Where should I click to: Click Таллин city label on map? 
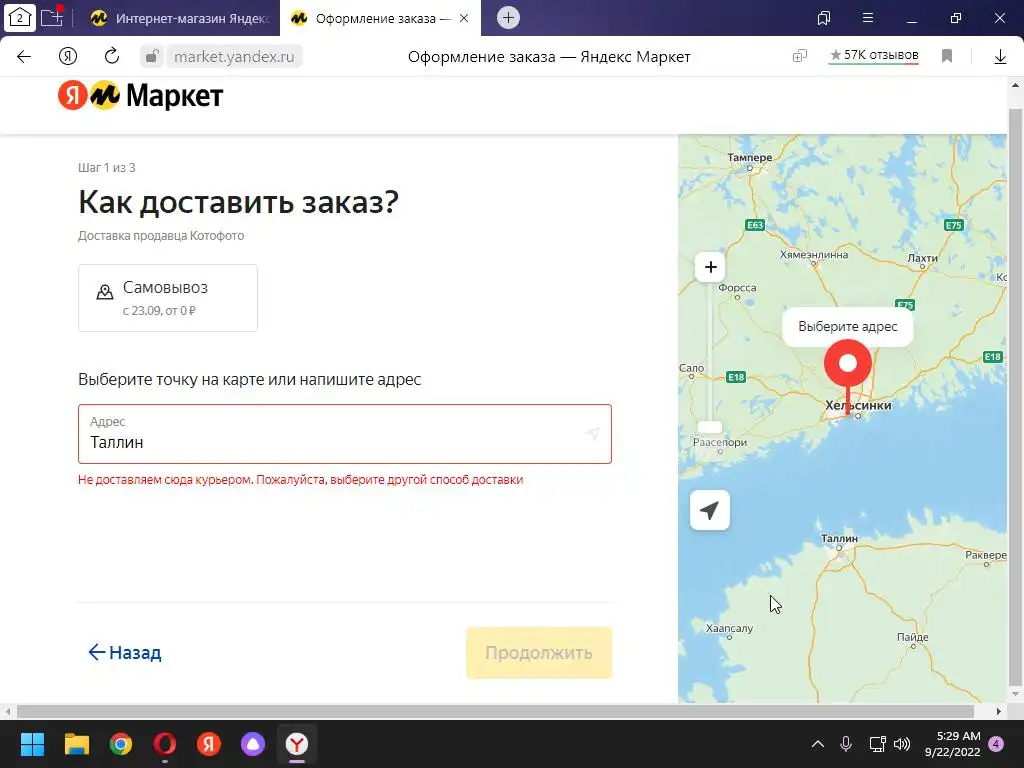click(839, 539)
